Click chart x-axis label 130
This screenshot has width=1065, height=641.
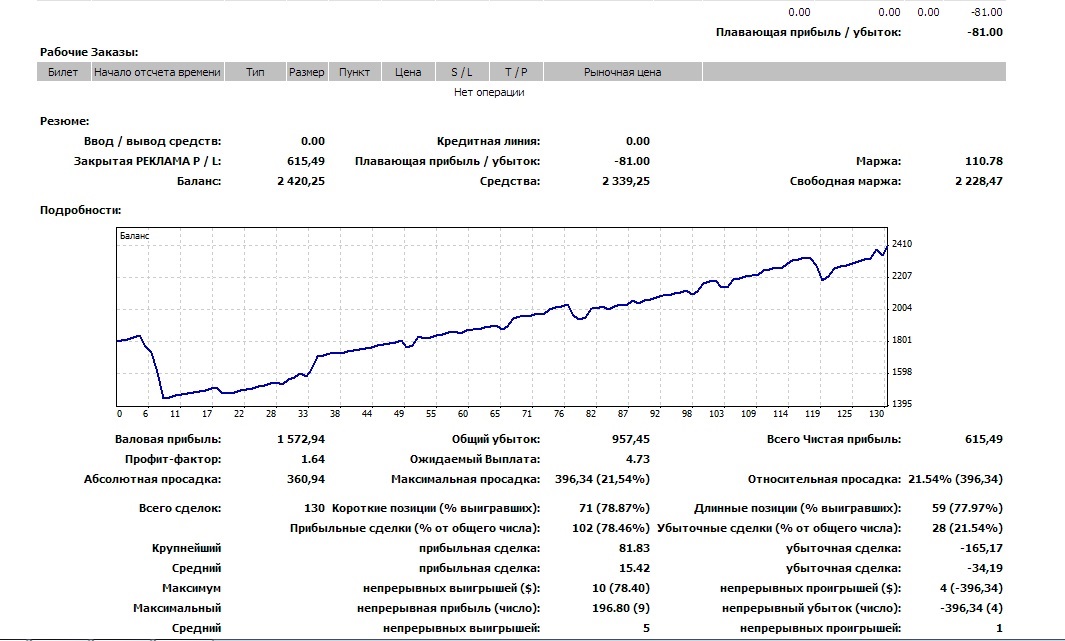click(x=877, y=414)
